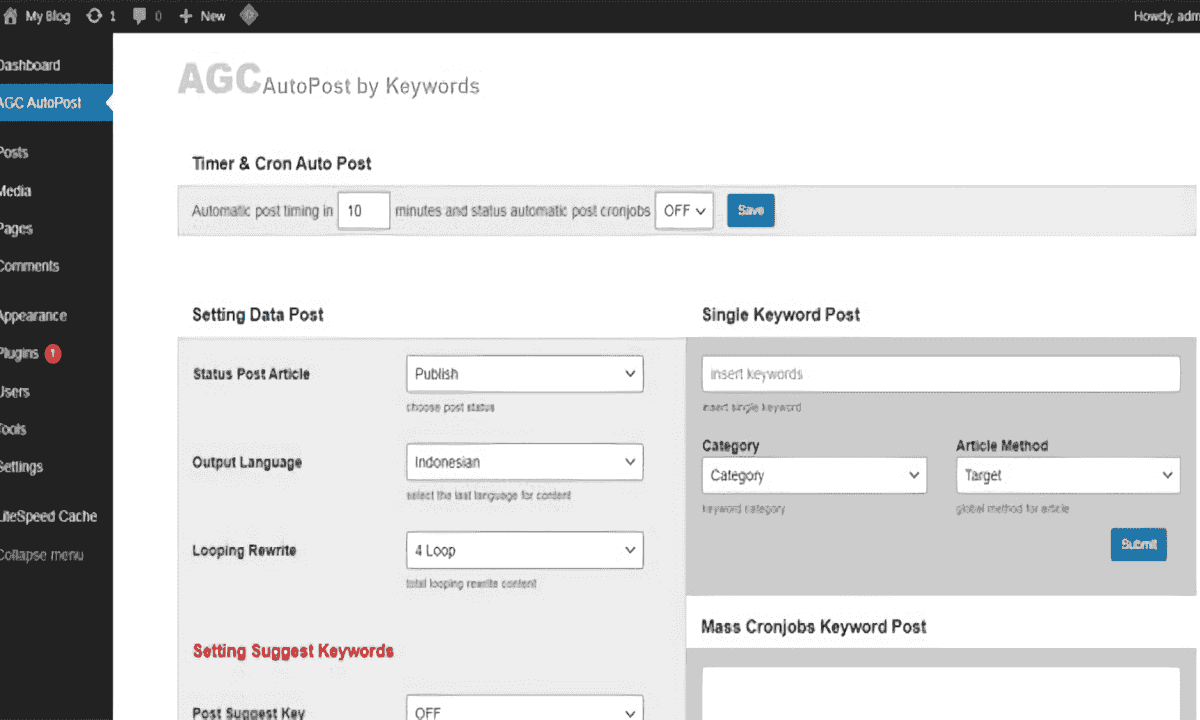
Task: Click the automatic post timing minutes field
Action: point(363,211)
